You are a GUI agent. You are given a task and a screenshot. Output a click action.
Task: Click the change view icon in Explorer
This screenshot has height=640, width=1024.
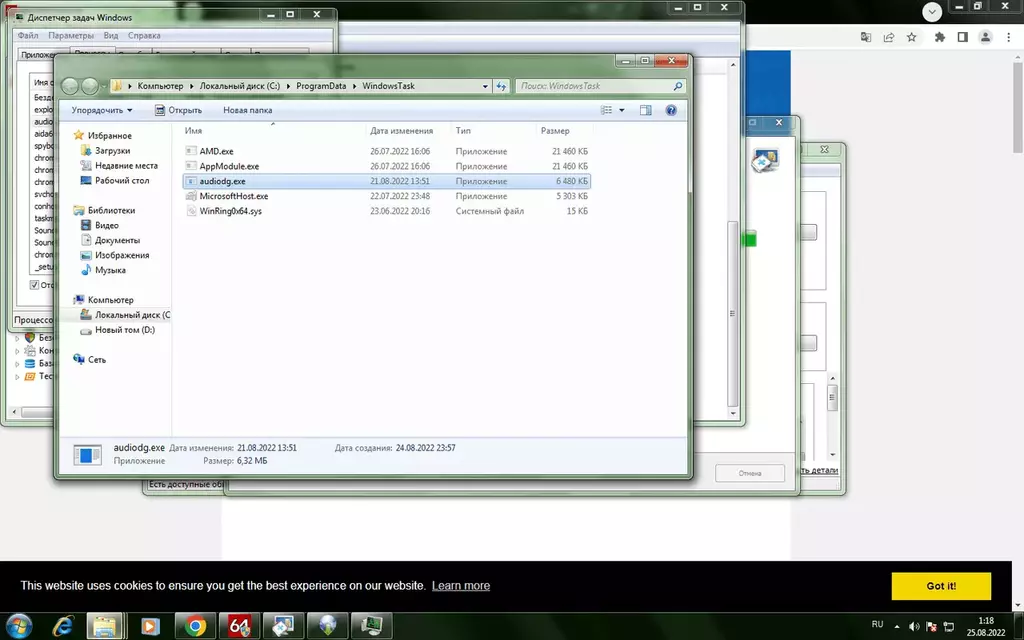(x=607, y=110)
